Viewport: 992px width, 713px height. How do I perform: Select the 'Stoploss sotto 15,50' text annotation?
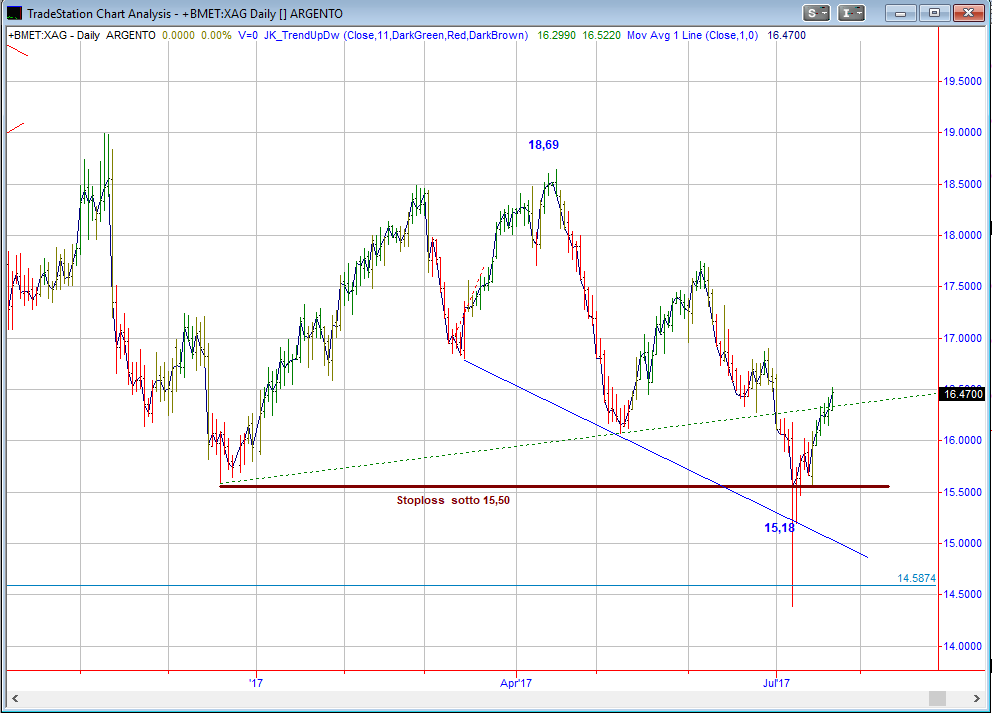pyautogui.click(x=453, y=500)
